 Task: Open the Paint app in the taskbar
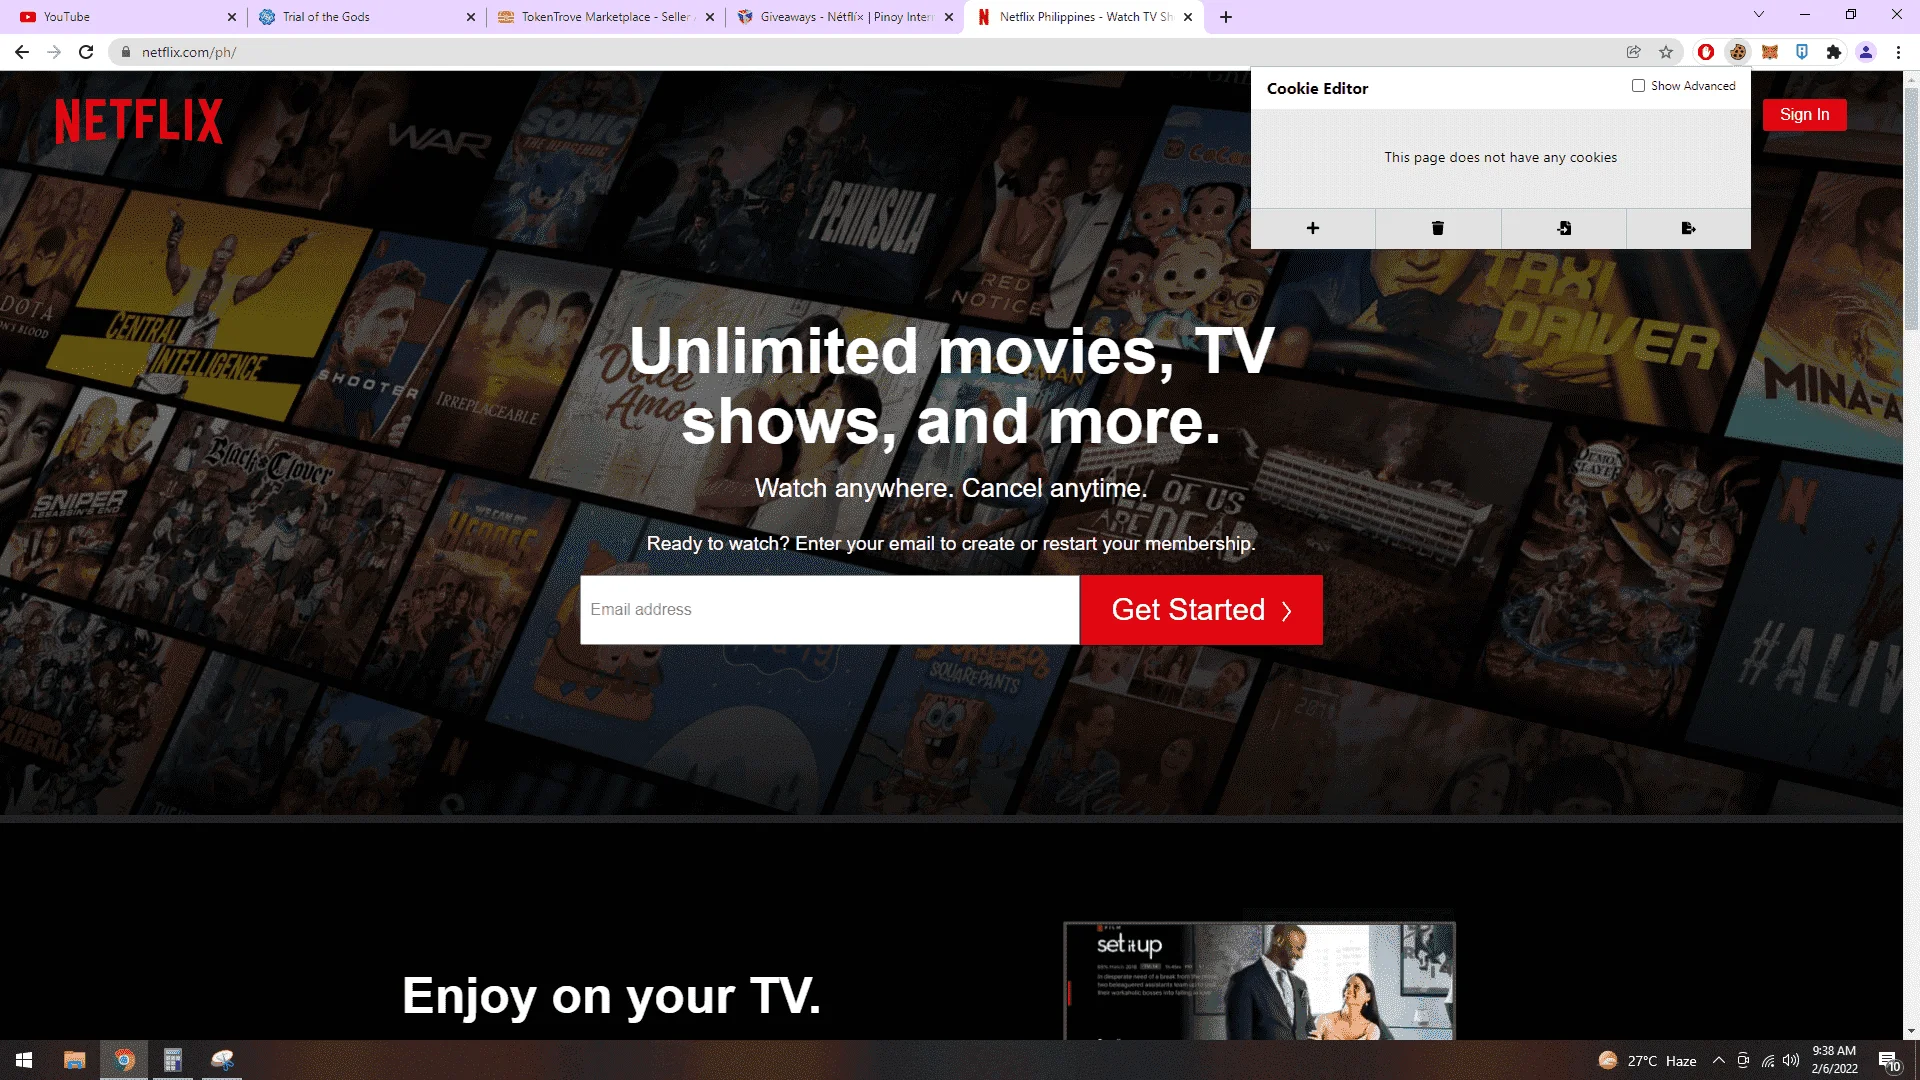pyautogui.click(x=222, y=1060)
